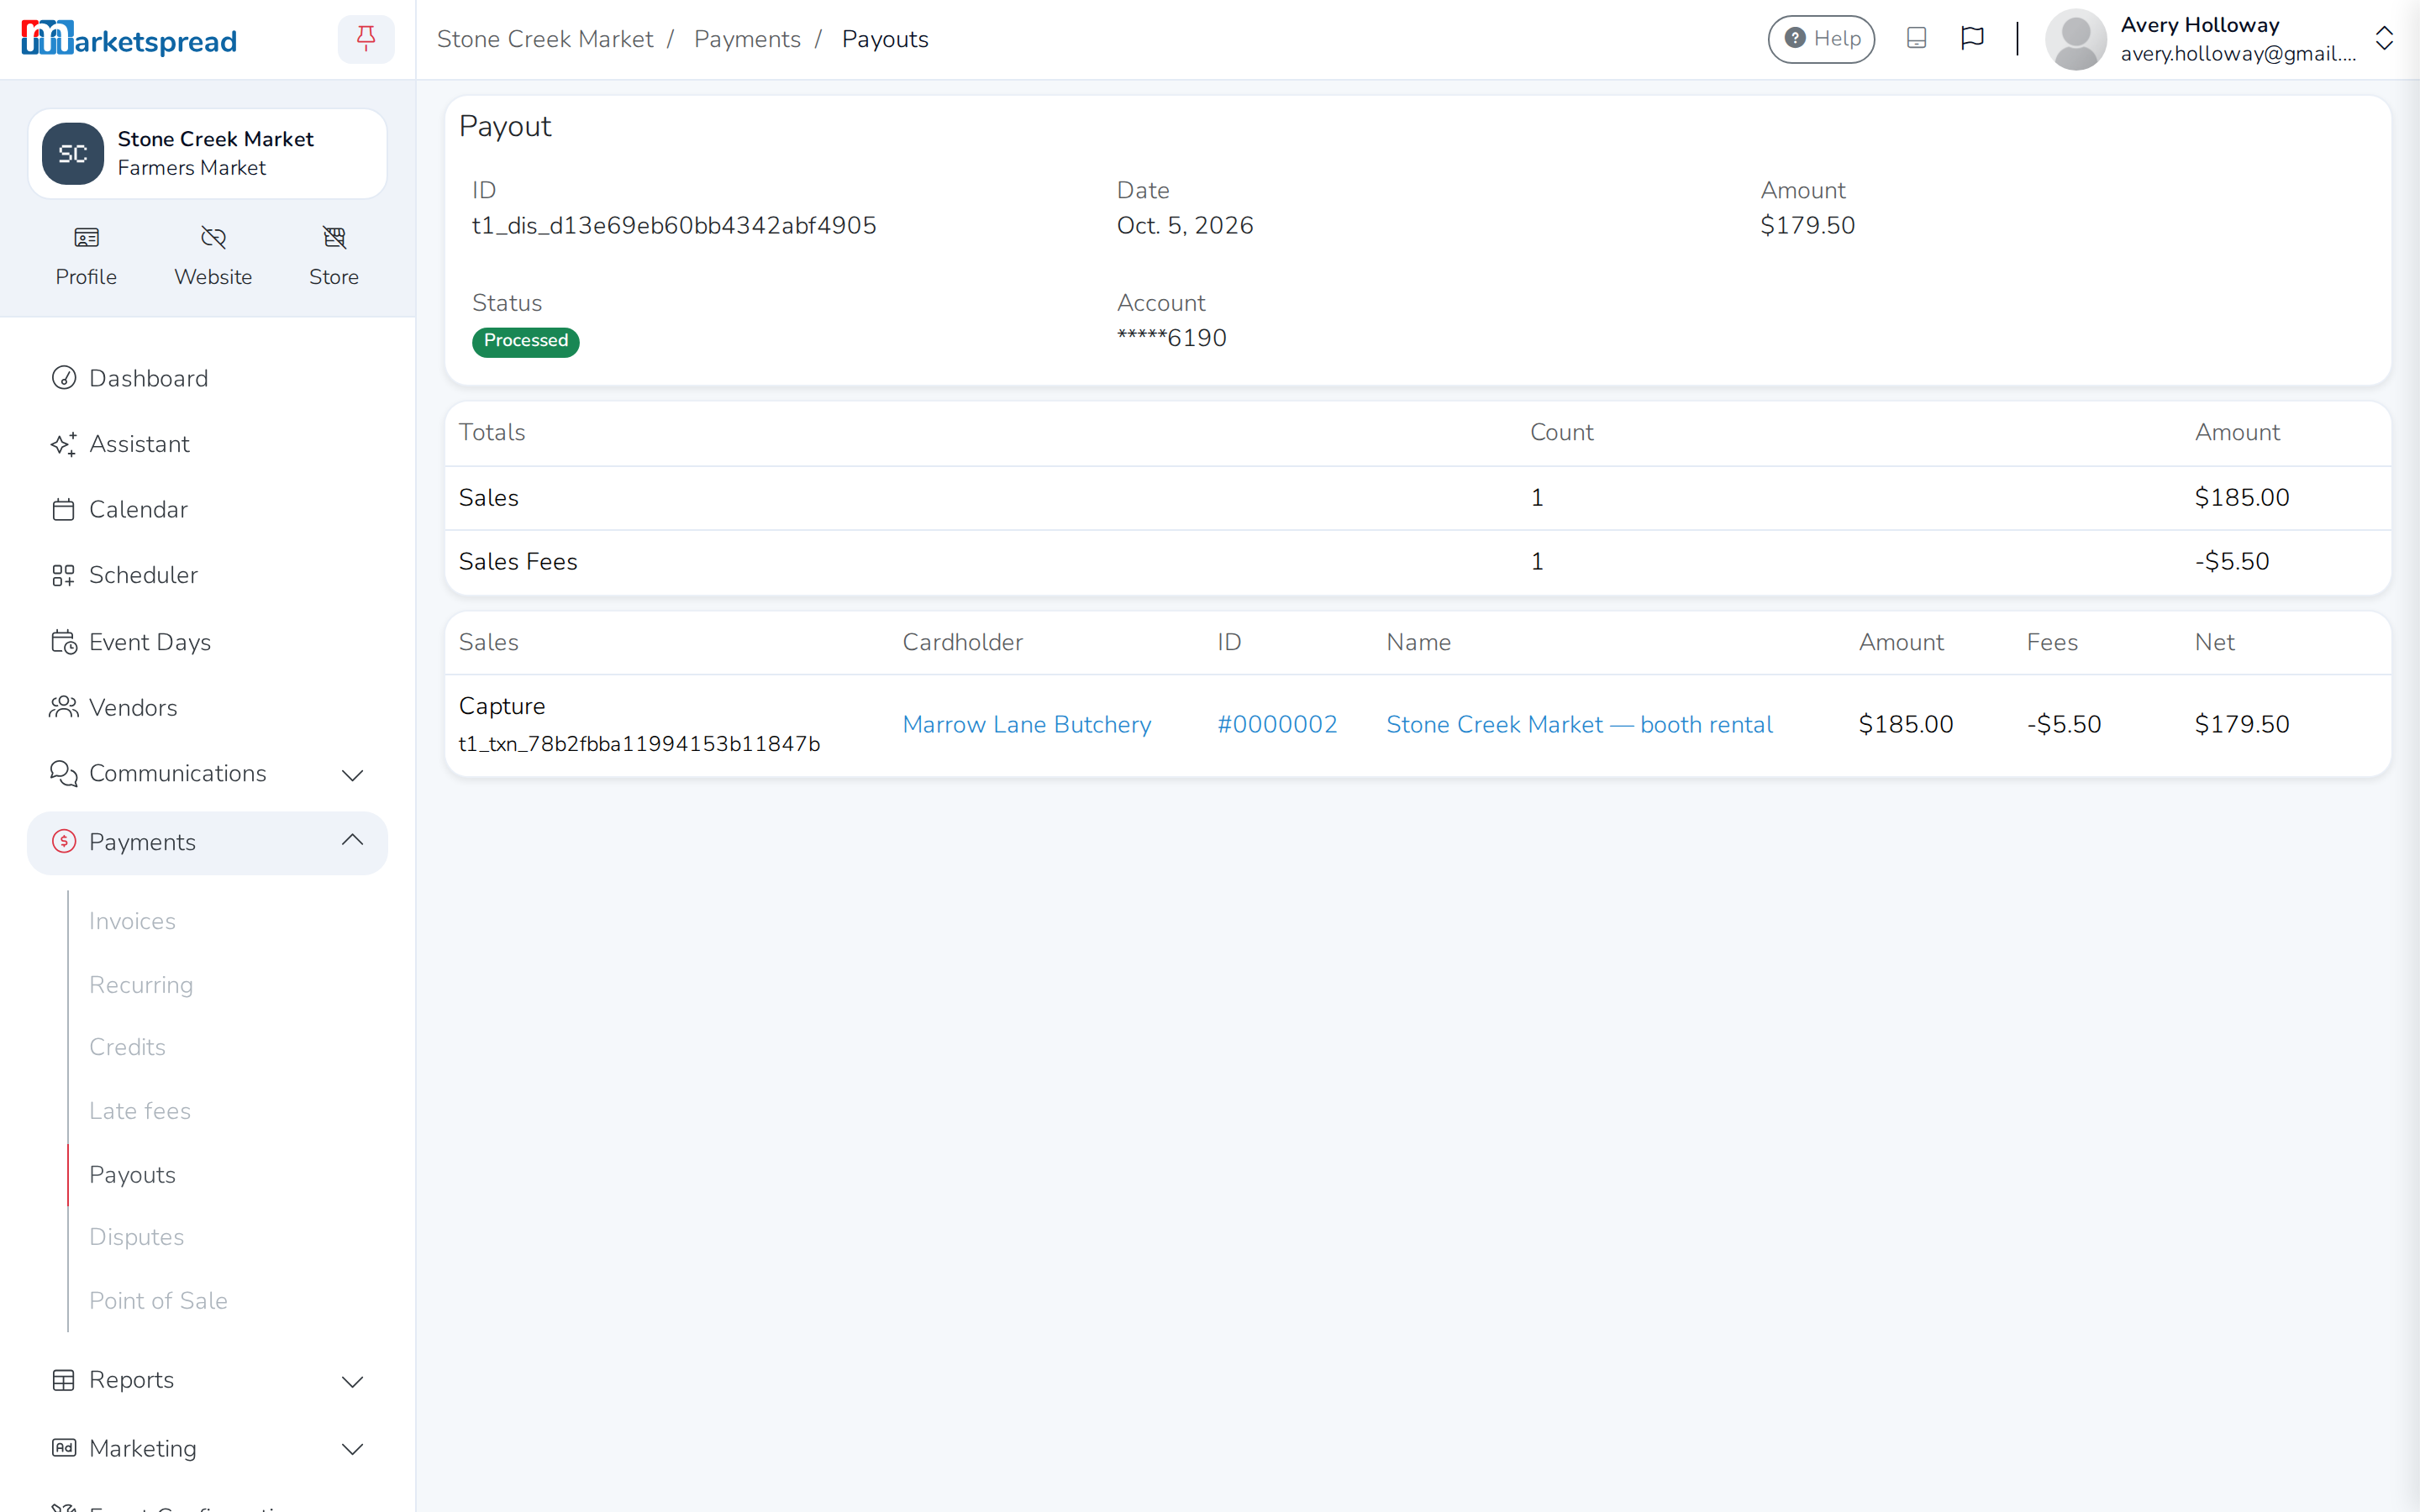This screenshot has width=2420, height=1512.
Task: Click the payout ID t1_dis_d13e69eb60bb4342abf4905
Action: coord(674,226)
